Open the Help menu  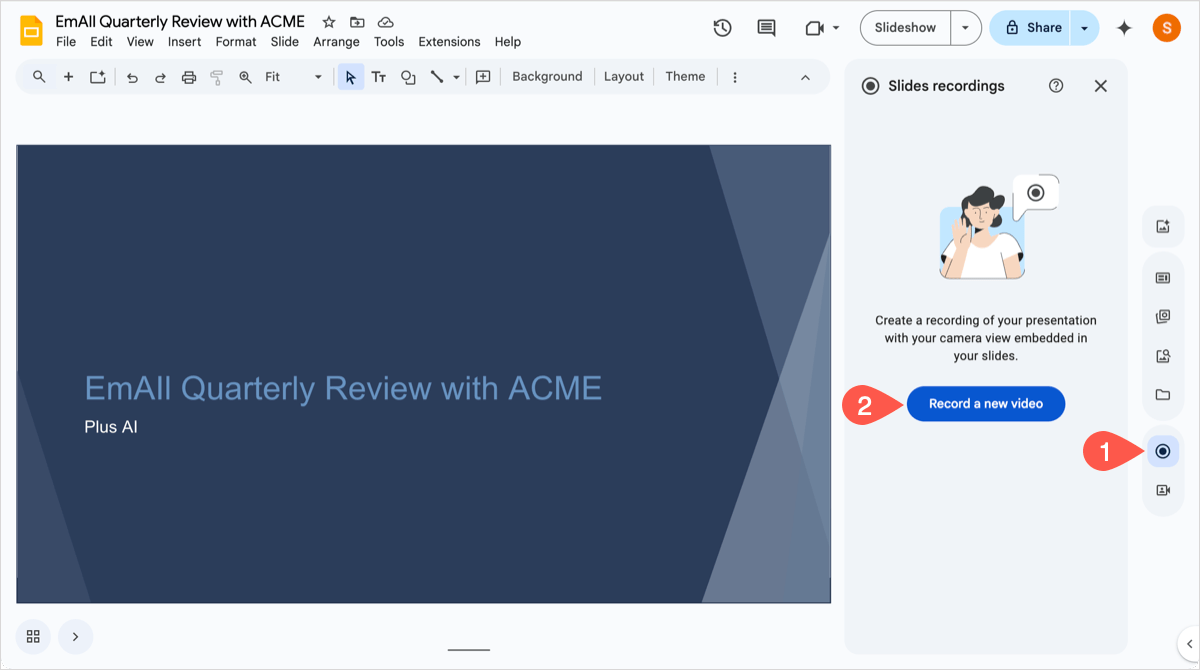508,42
